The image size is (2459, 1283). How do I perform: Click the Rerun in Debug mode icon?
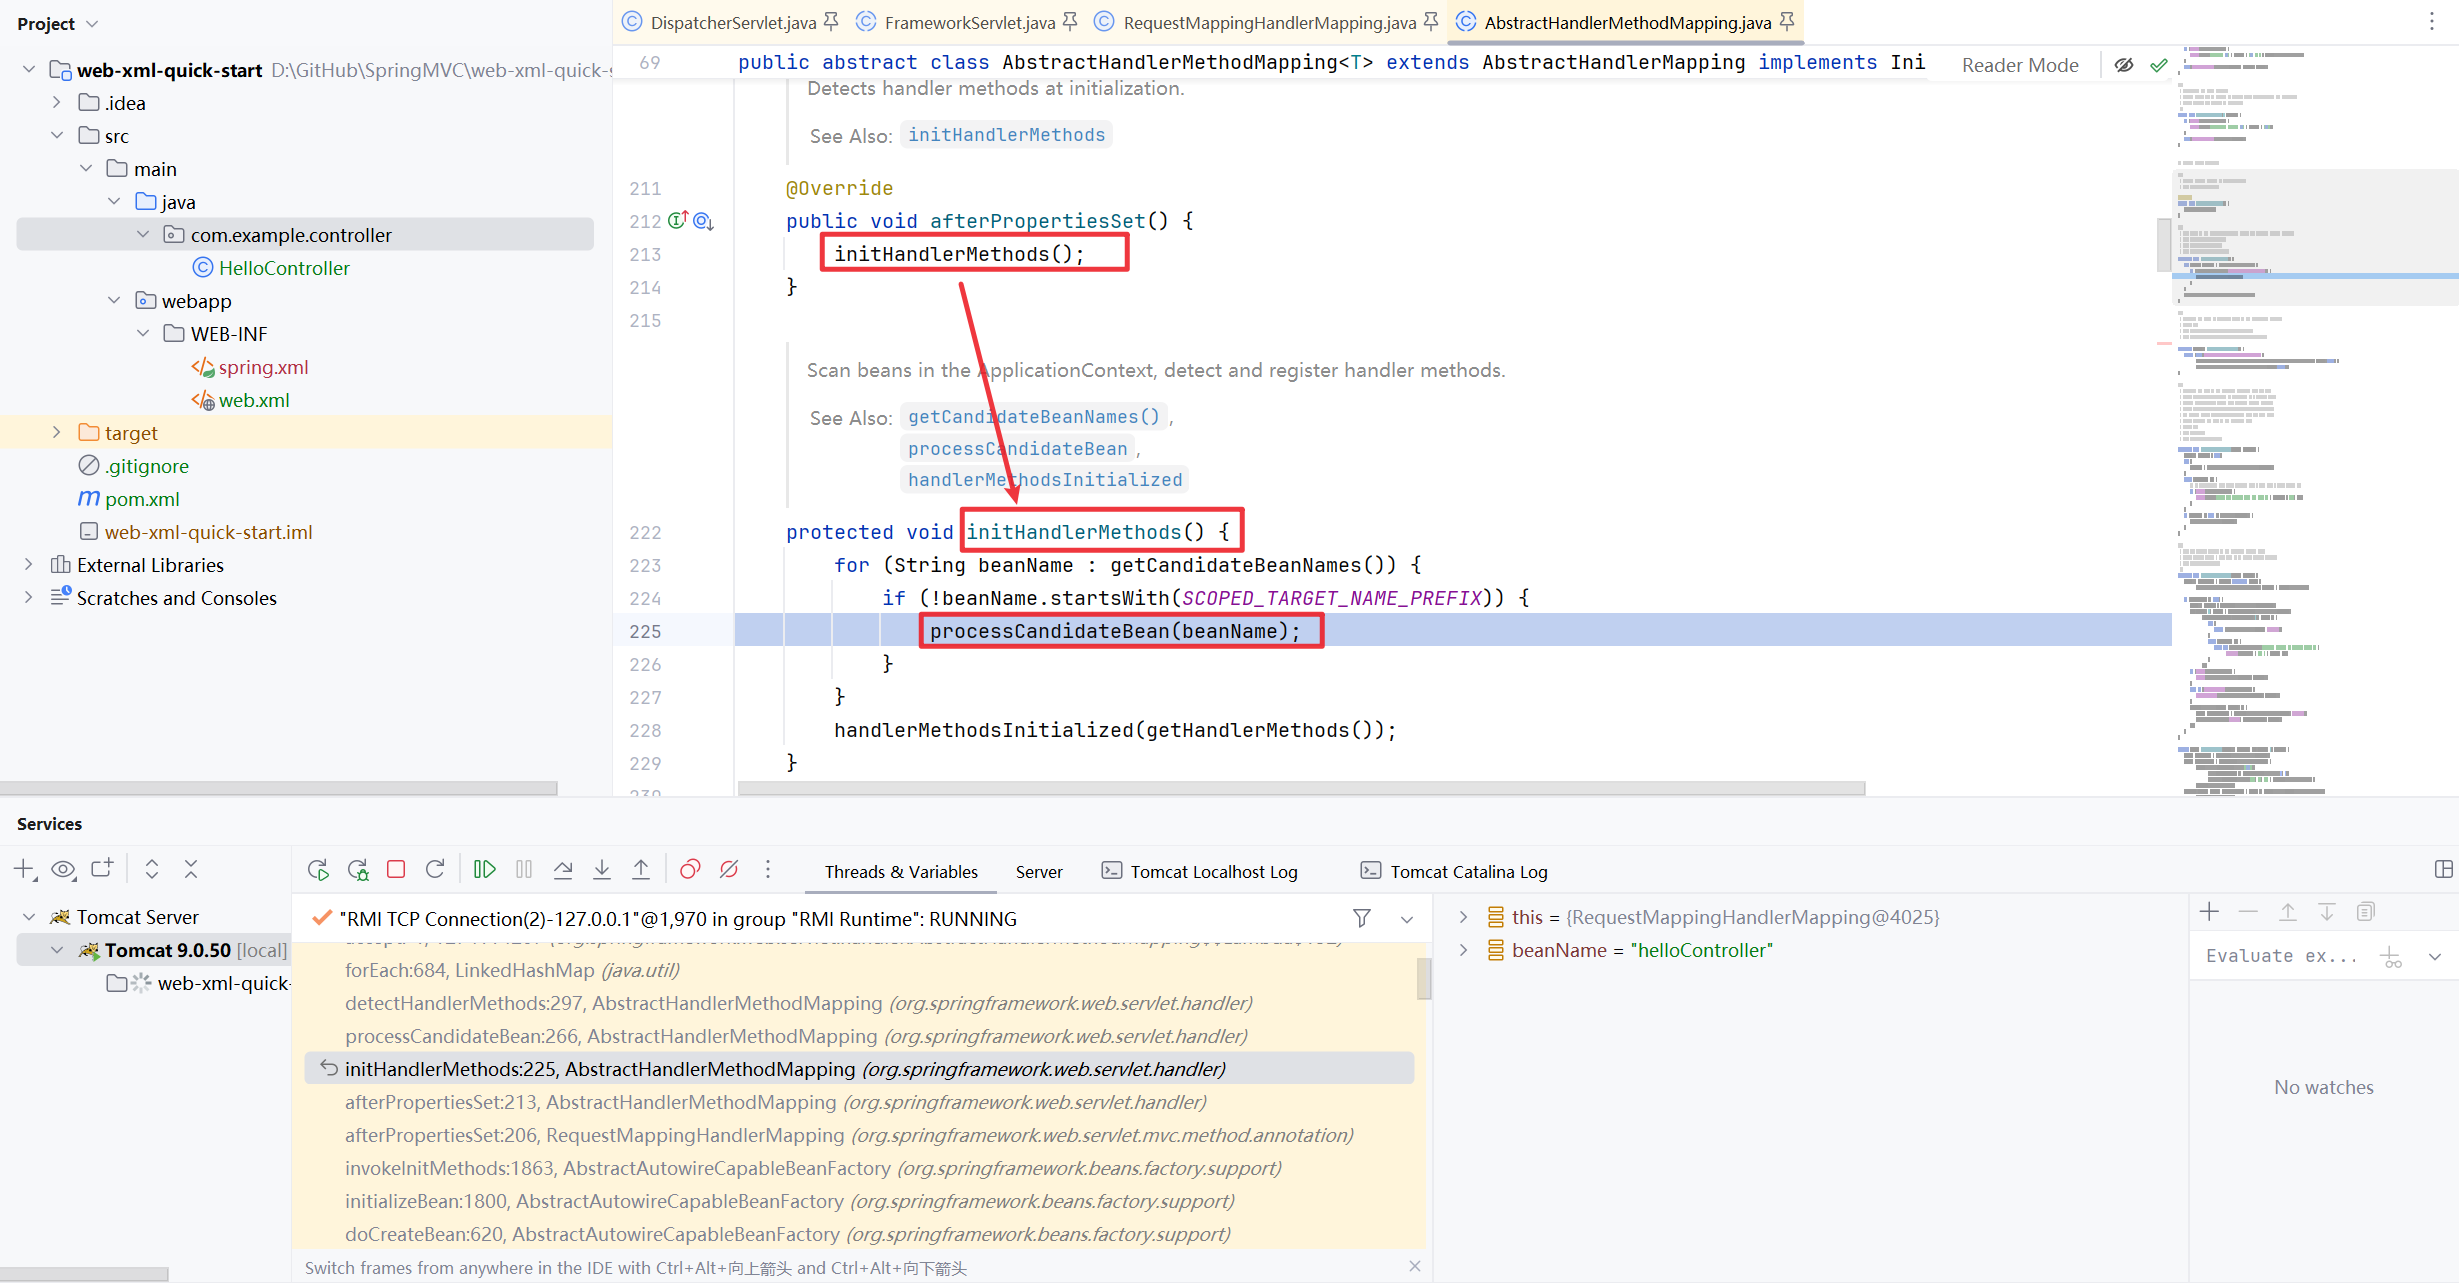tap(357, 870)
